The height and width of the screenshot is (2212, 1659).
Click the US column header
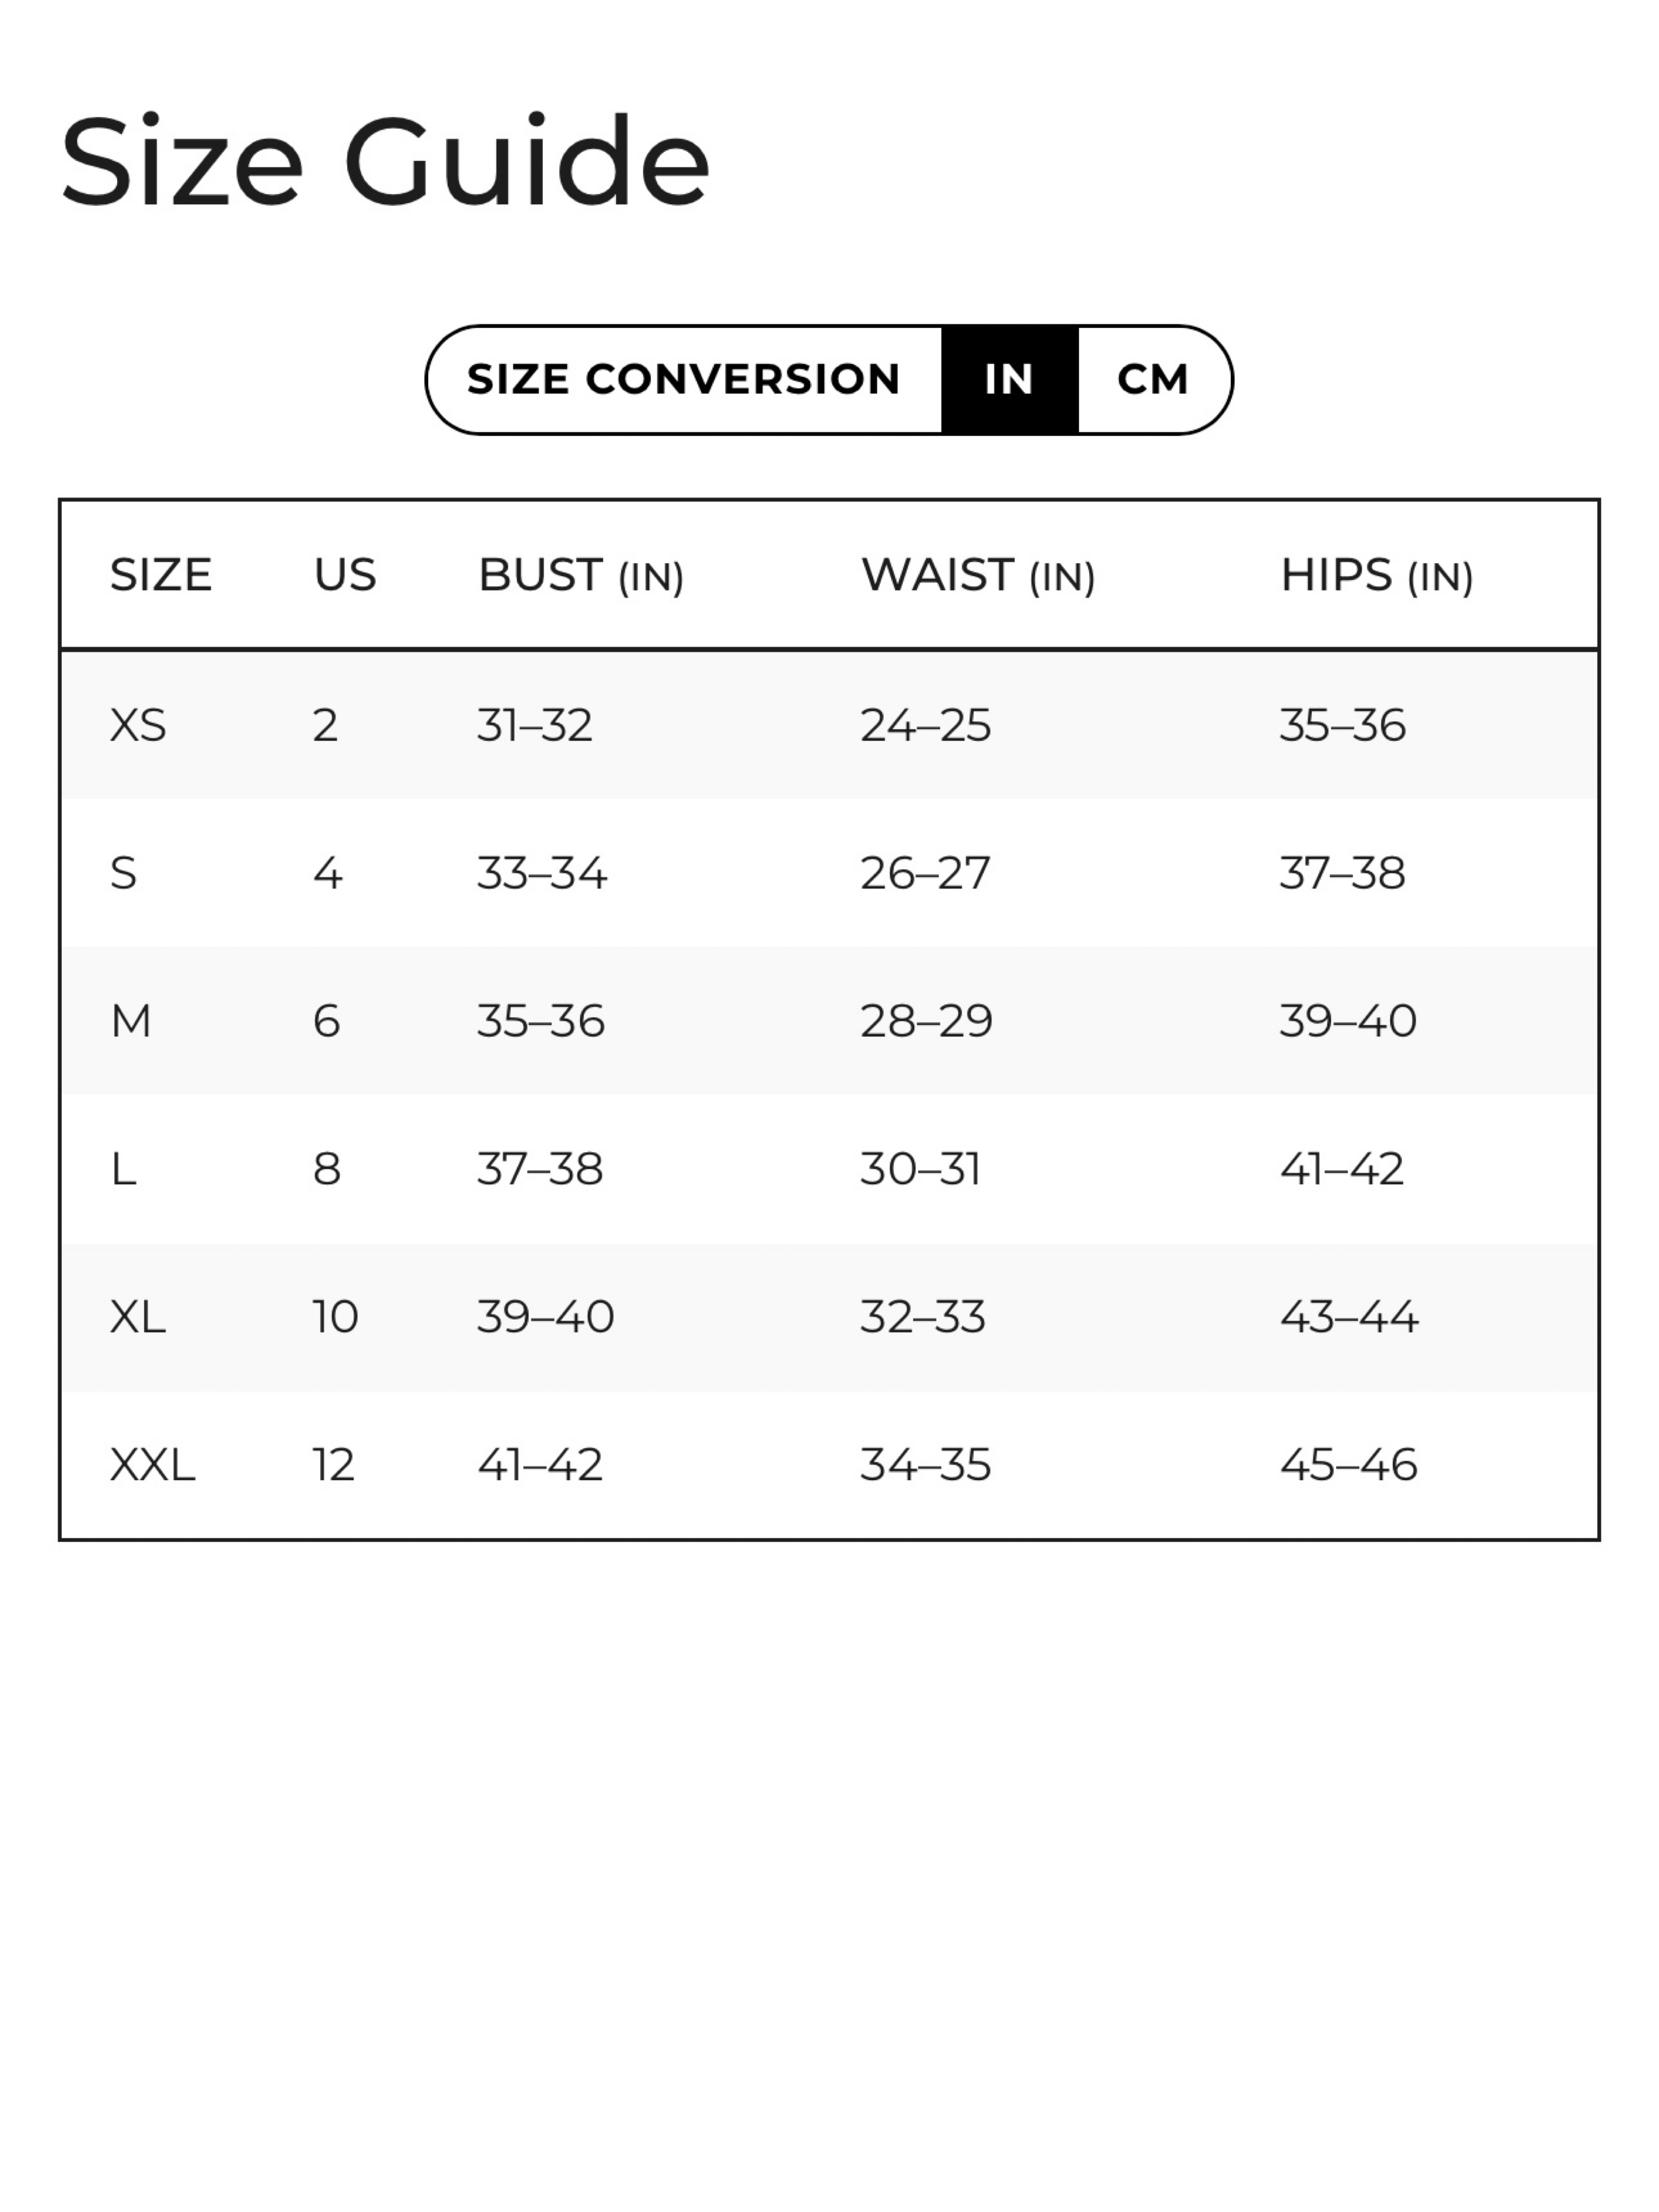pos(345,575)
